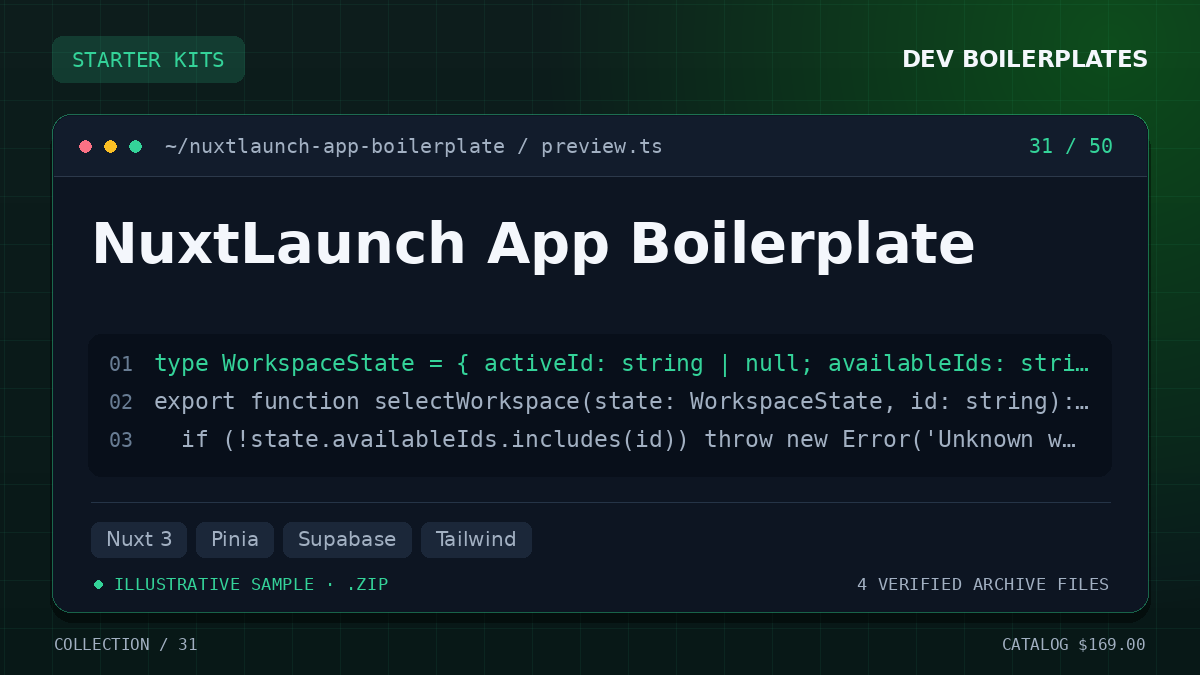
Task: Select code line 01 type WorkspaceState
Action: coord(621,364)
